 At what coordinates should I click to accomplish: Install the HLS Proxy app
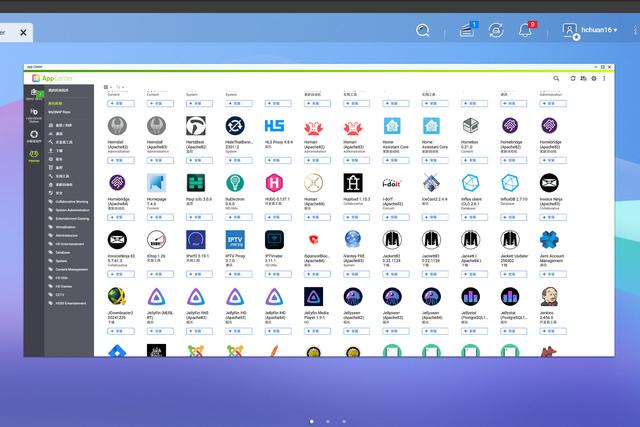click(278, 160)
